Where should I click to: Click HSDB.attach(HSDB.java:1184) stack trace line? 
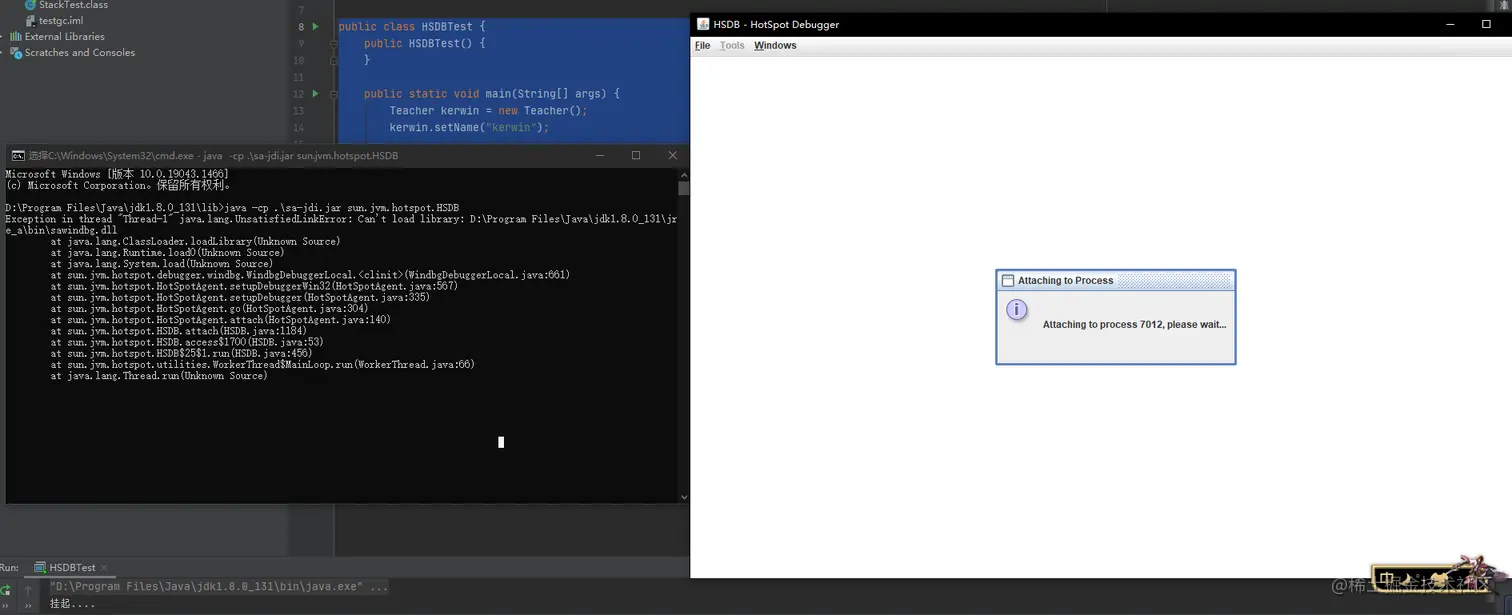179,331
